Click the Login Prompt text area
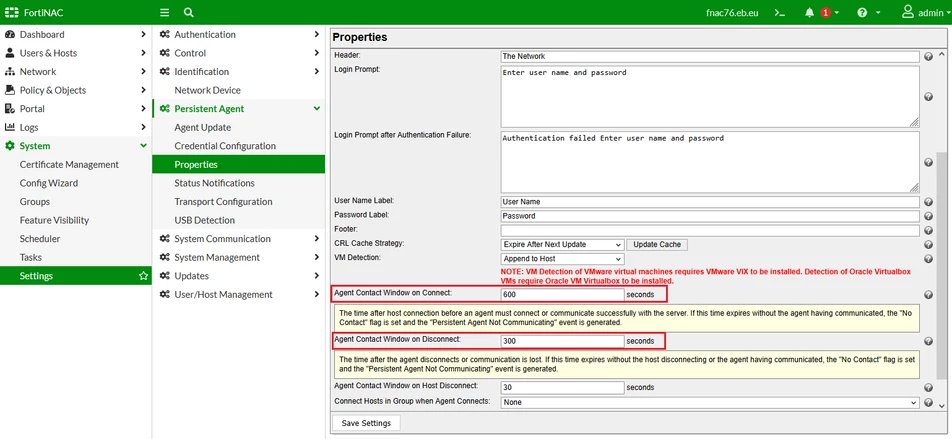The image size is (952, 439). [710, 97]
